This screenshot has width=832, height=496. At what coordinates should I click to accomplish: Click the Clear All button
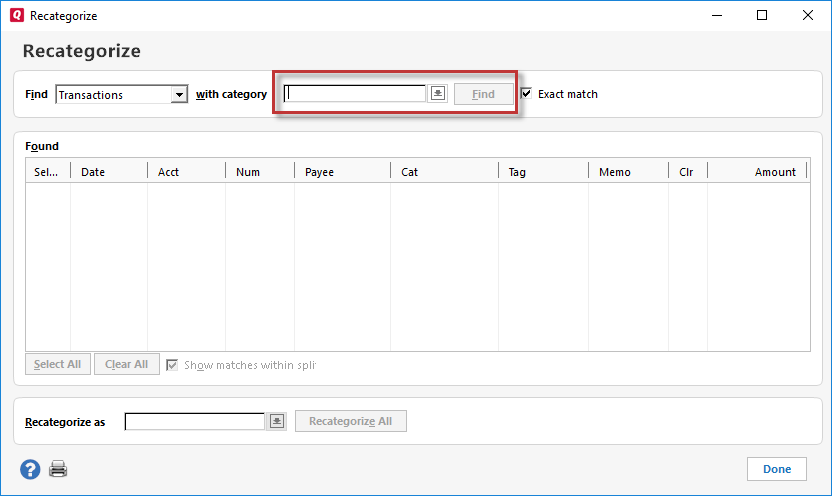126,365
